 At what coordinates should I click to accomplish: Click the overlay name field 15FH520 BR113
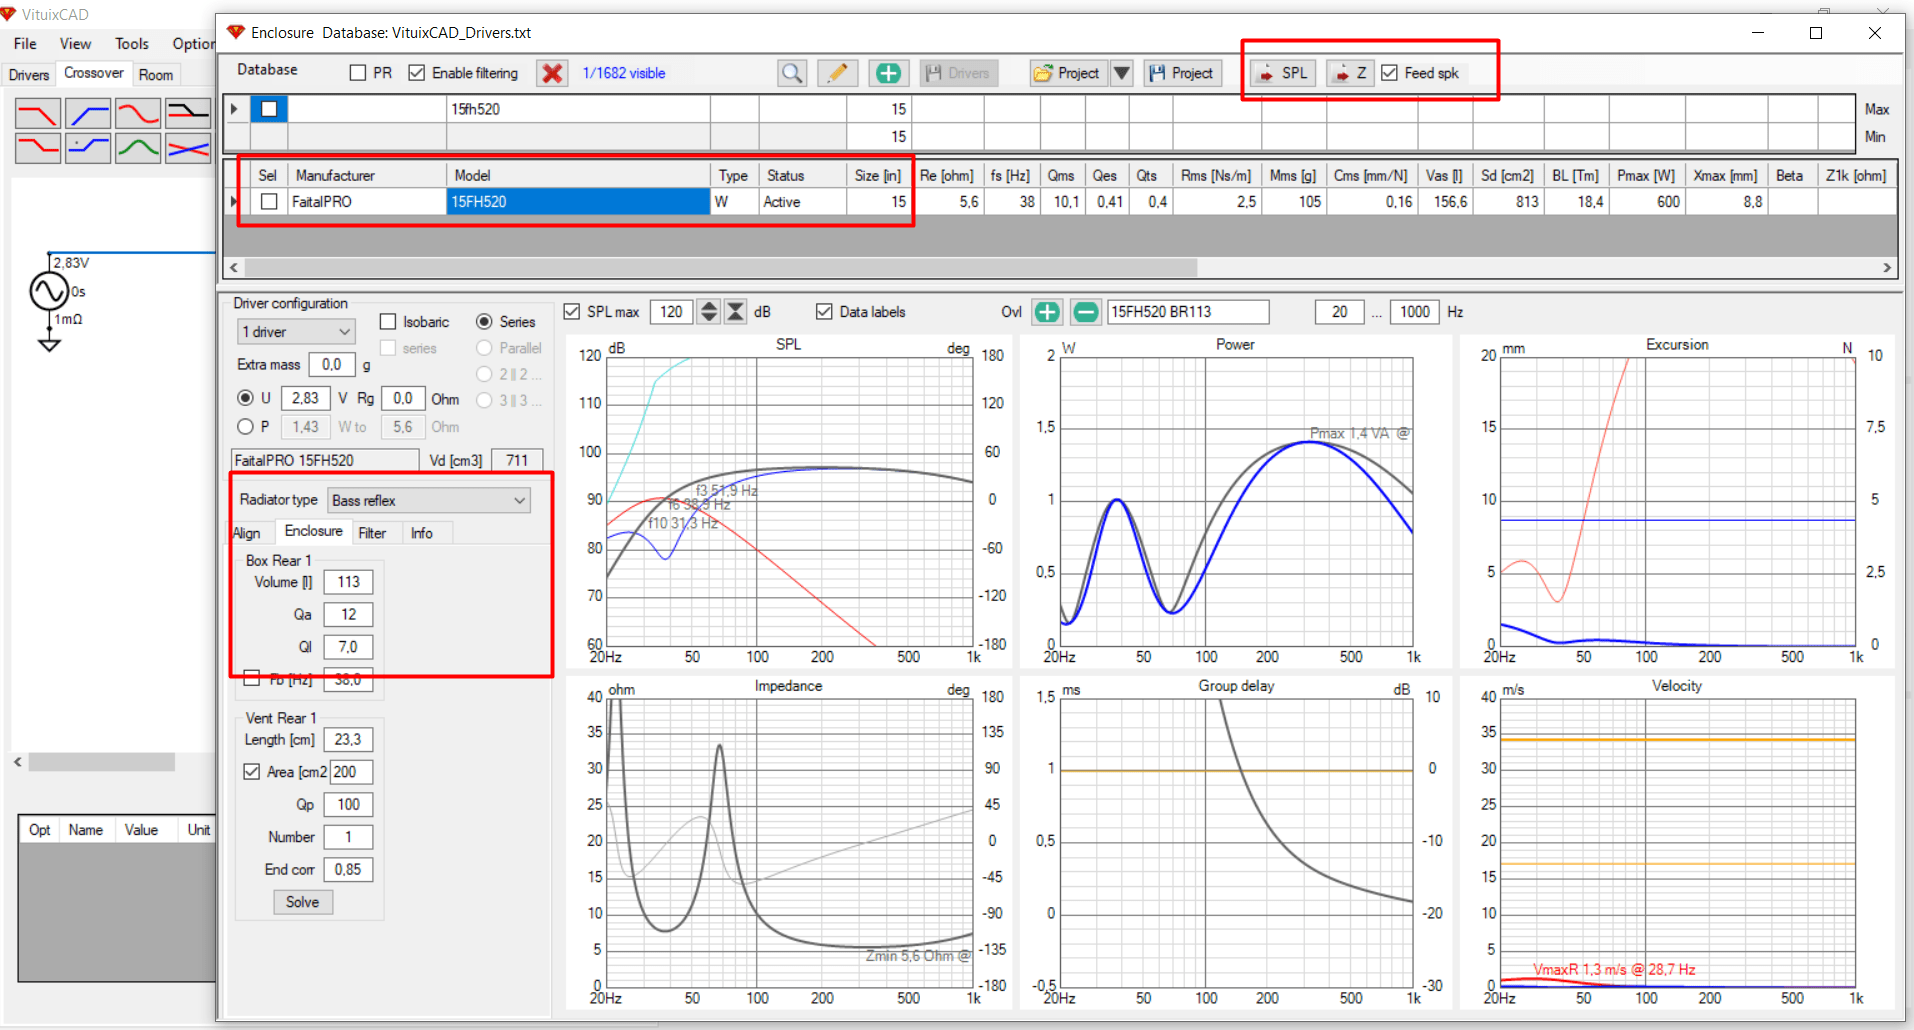(1188, 312)
